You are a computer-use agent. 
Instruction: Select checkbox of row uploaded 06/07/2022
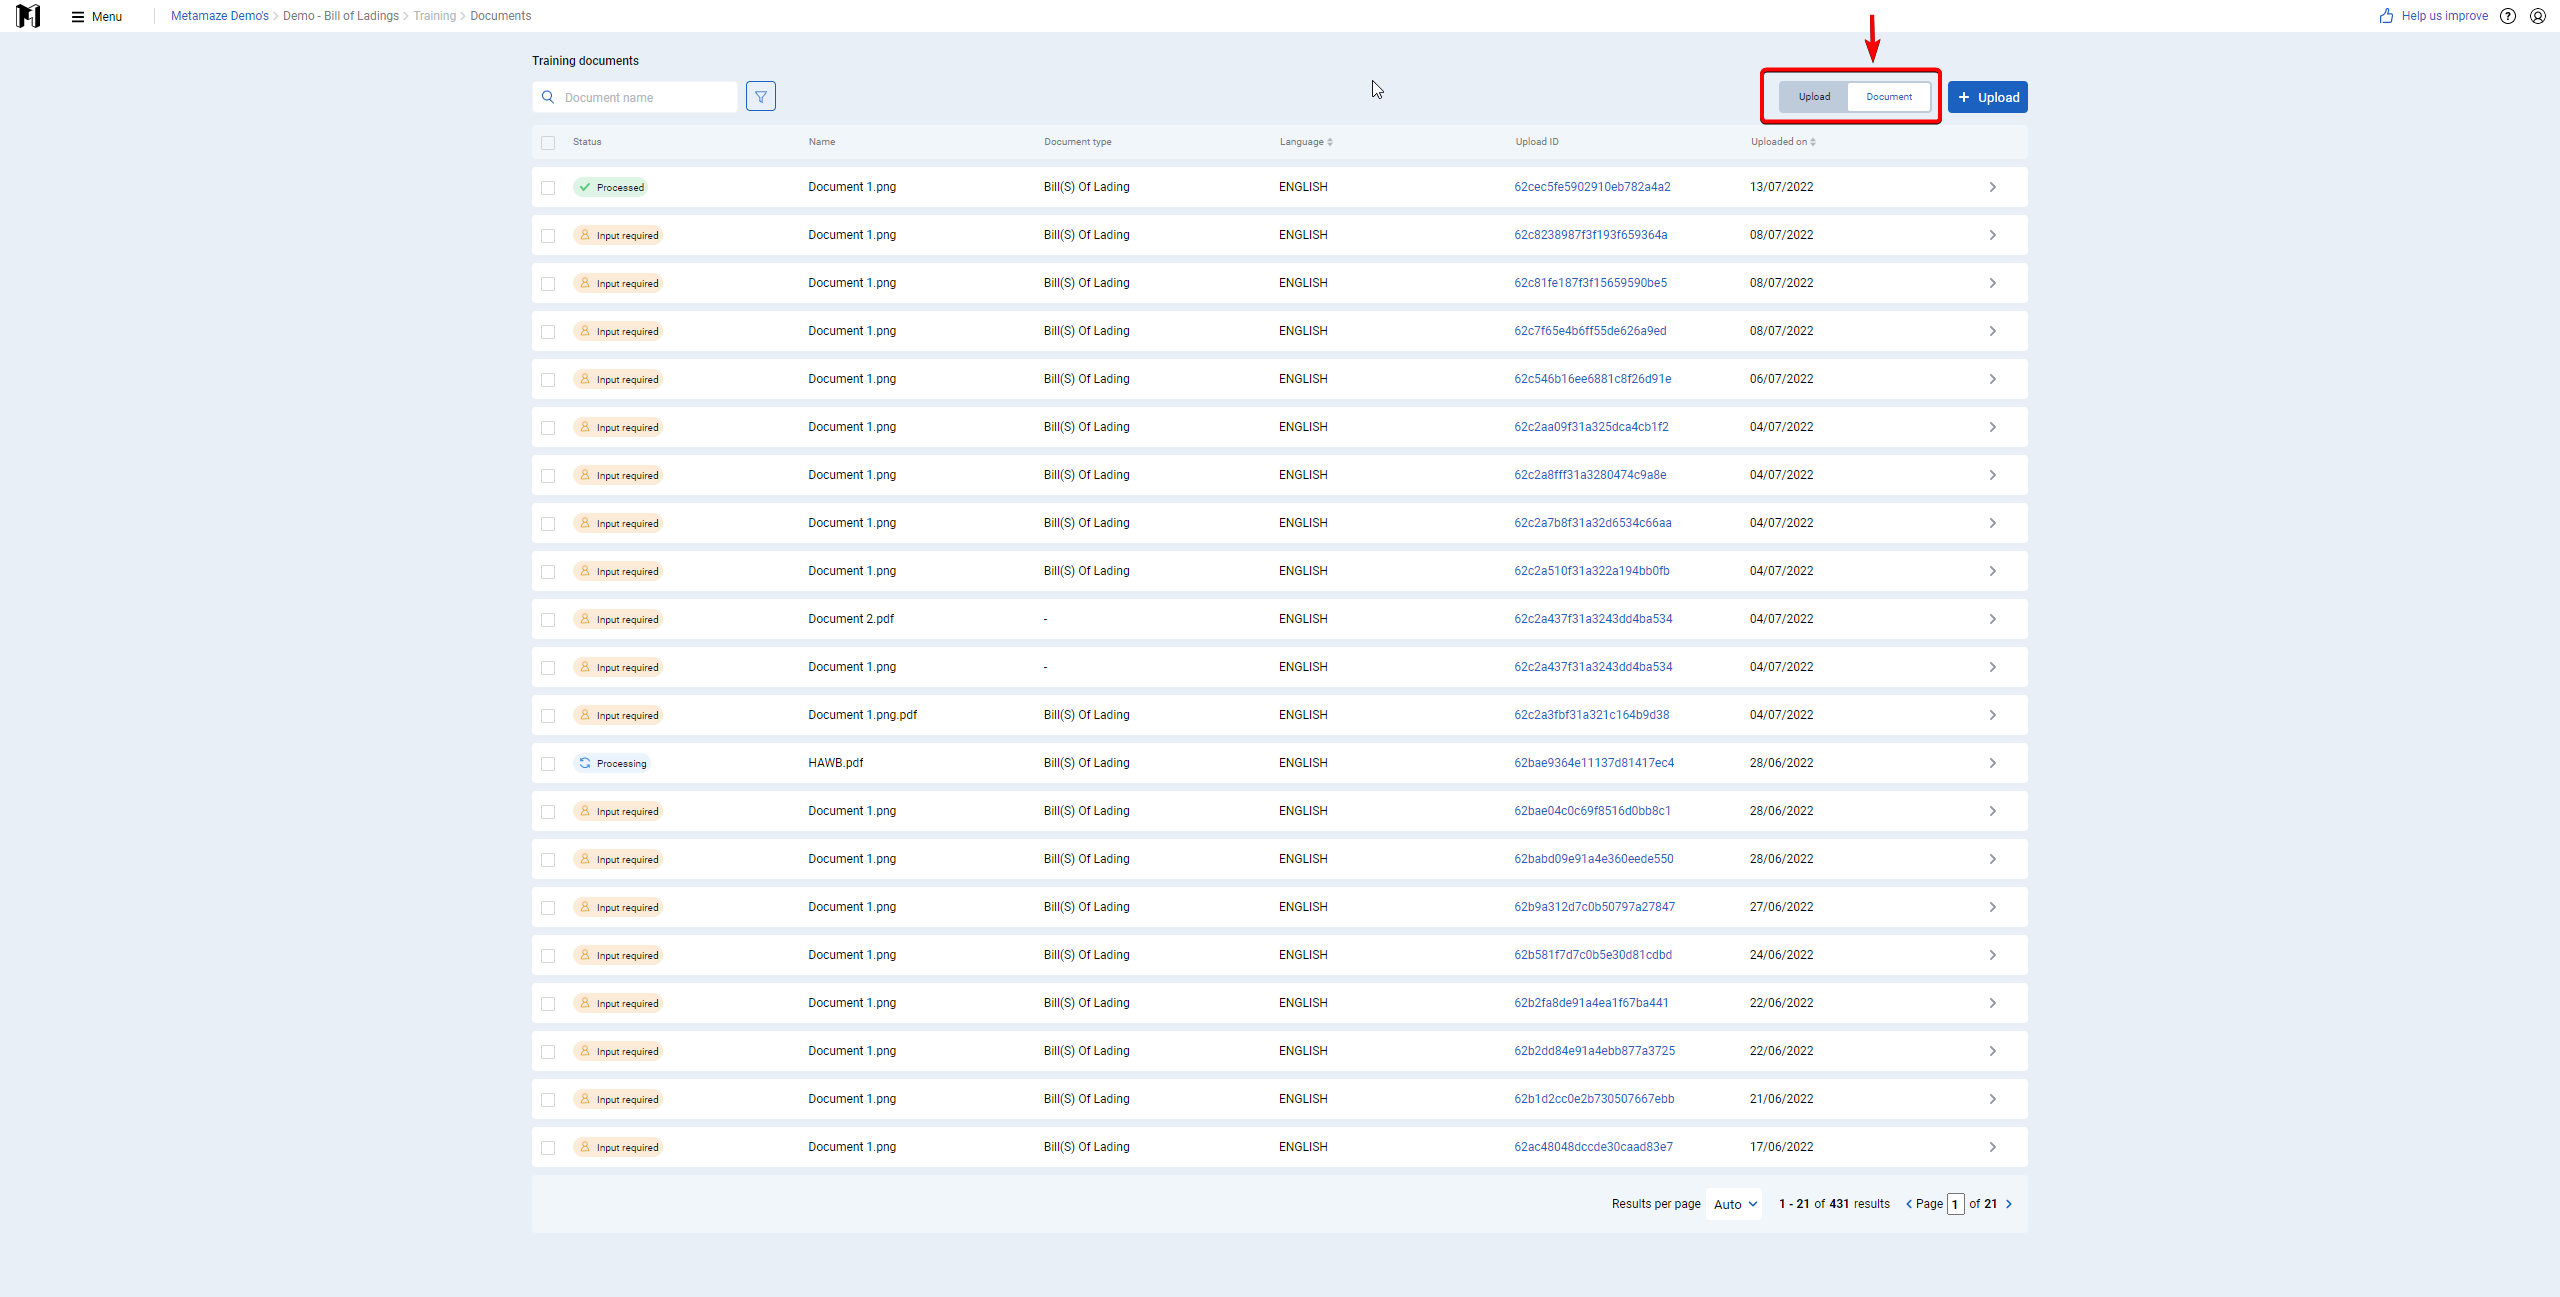point(548,380)
